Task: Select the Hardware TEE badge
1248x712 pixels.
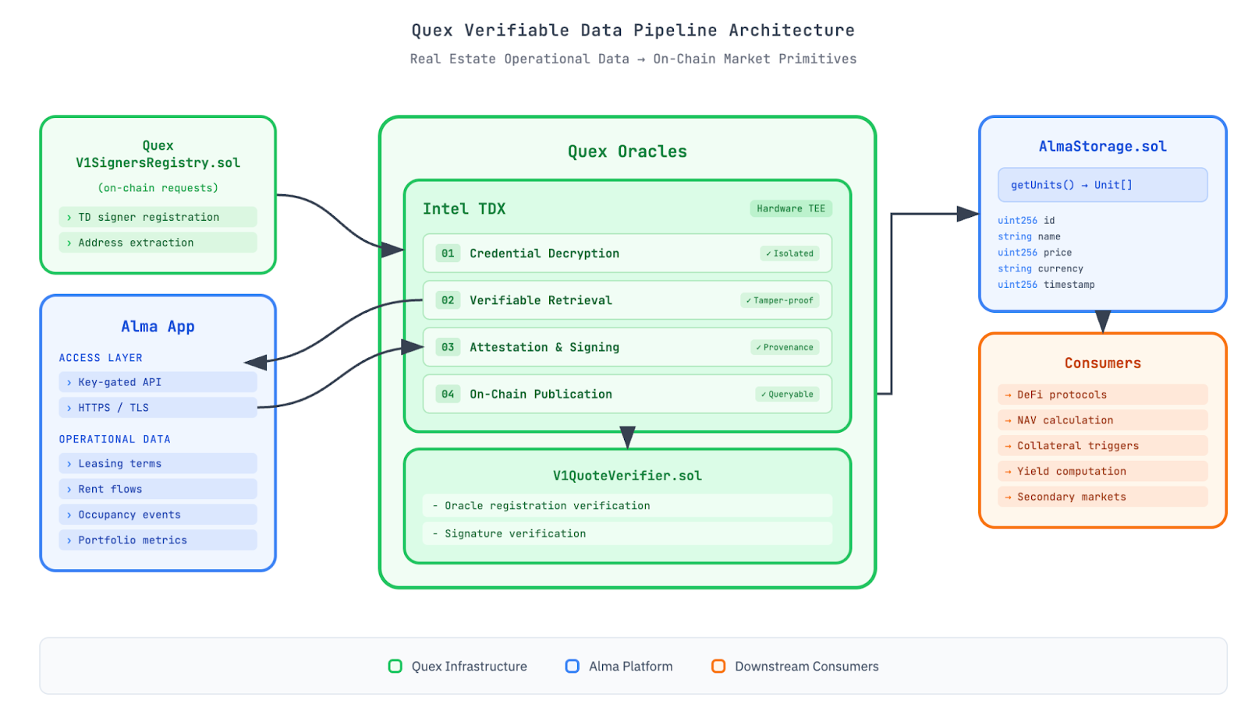Action: [791, 208]
